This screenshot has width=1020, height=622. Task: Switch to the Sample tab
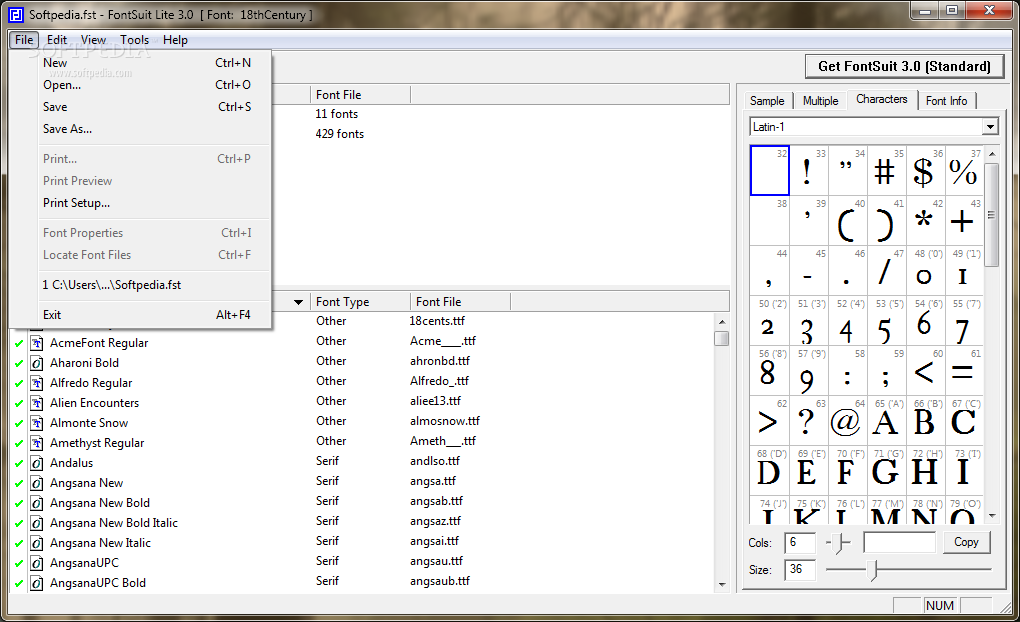767,101
